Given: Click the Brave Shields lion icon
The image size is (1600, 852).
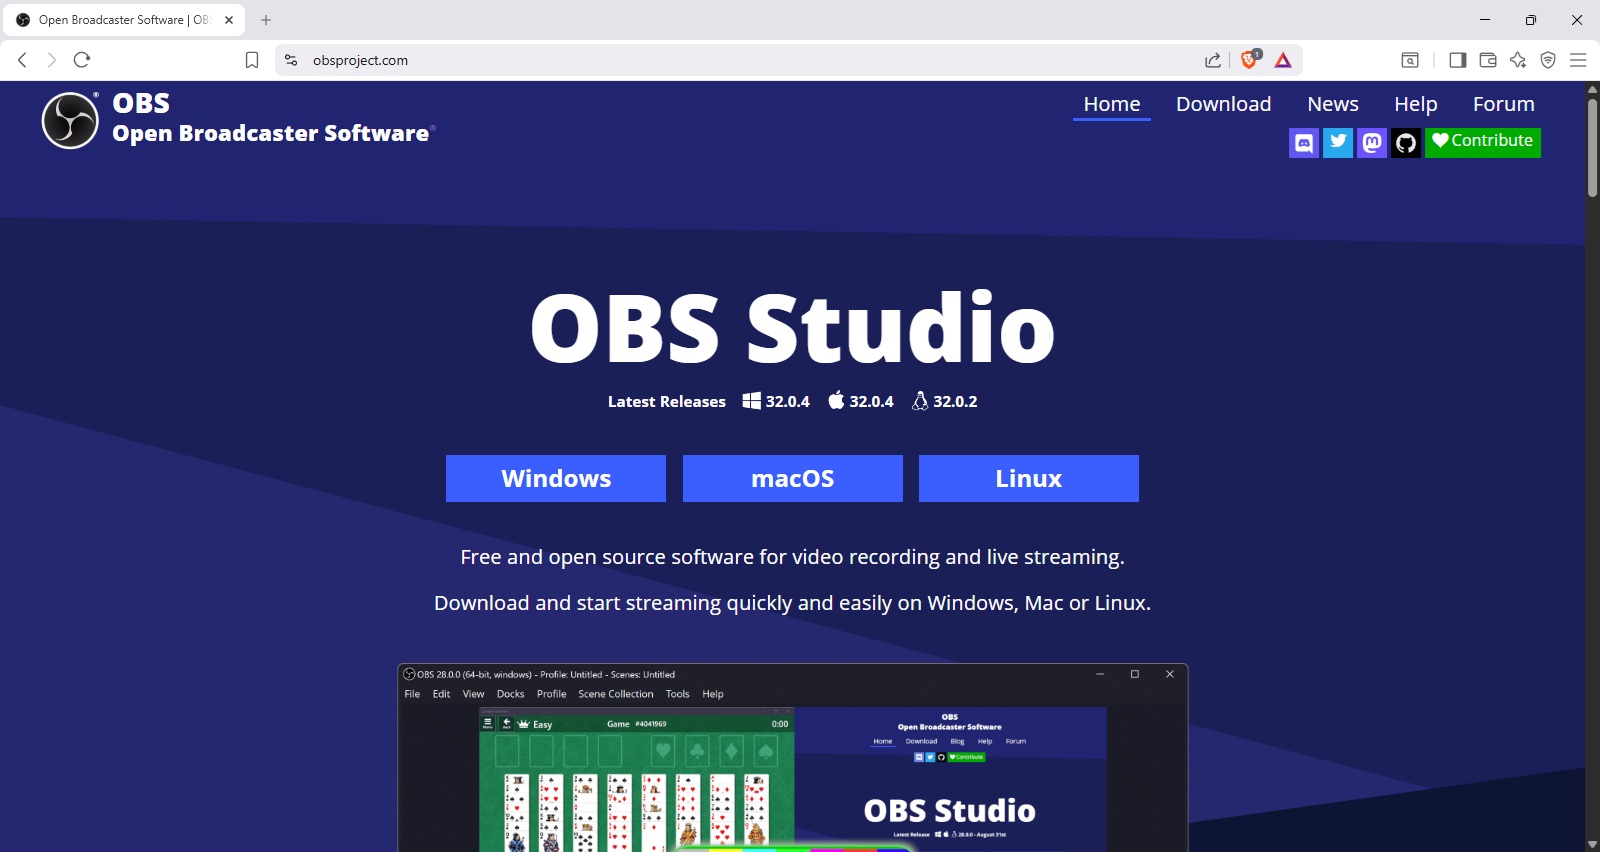Looking at the screenshot, I should tap(1249, 60).
